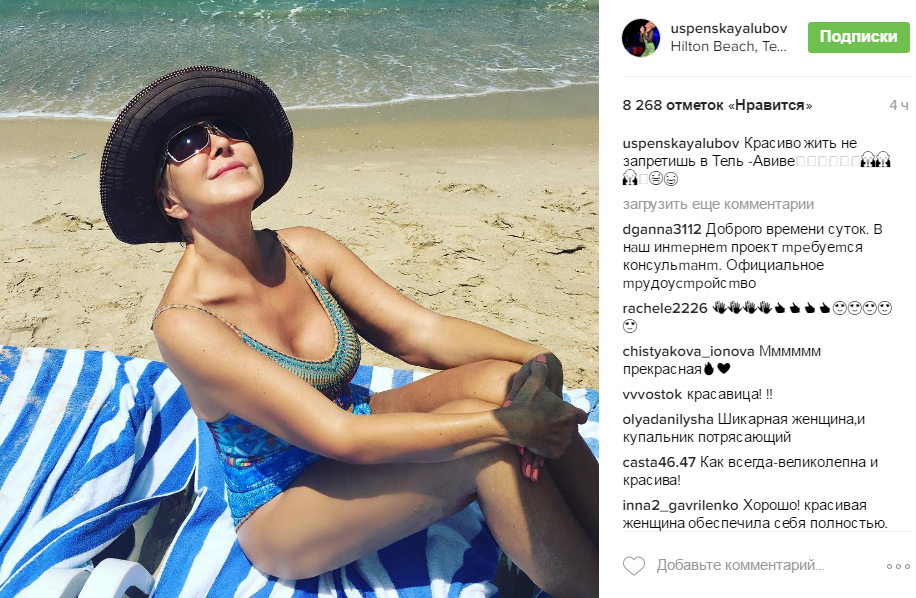Click uspenskayalubov username in the caption

point(681,143)
